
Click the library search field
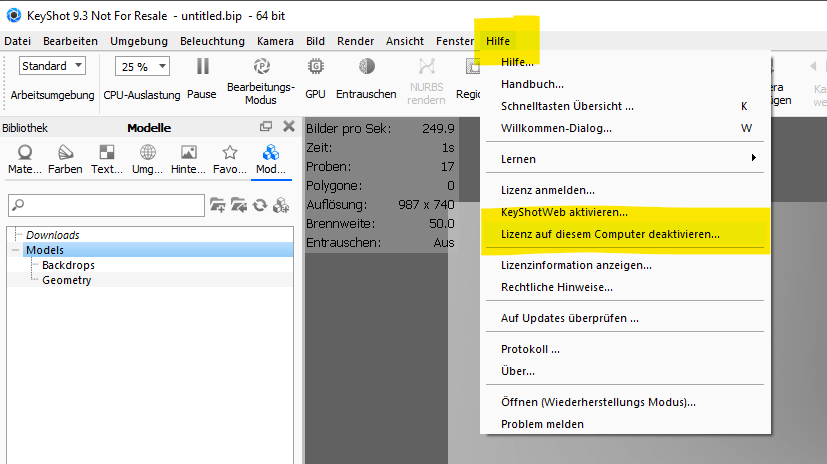(107, 205)
